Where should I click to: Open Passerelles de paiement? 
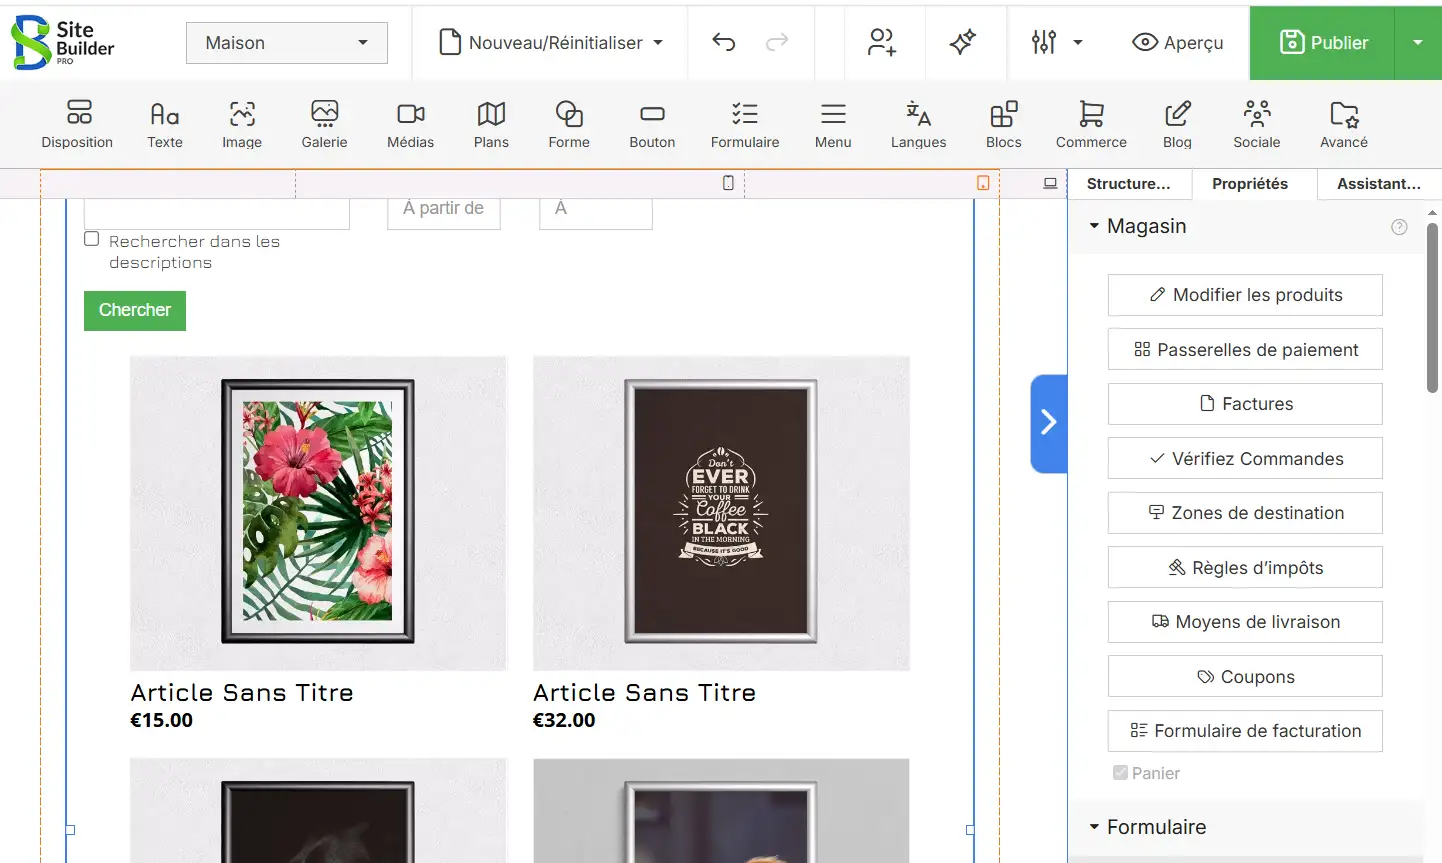pyautogui.click(x=1245, y=349)
